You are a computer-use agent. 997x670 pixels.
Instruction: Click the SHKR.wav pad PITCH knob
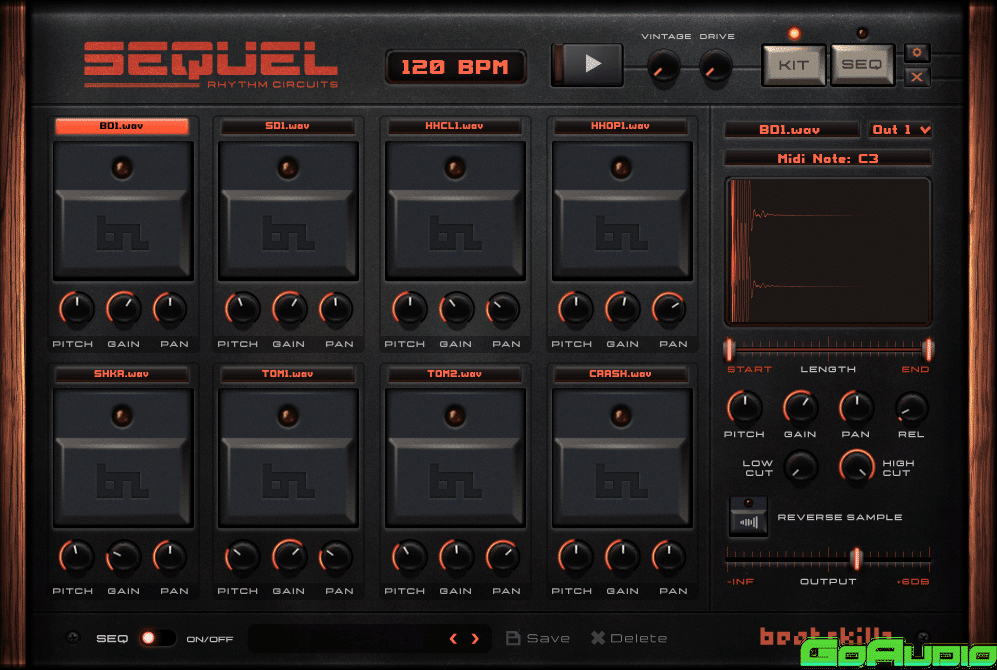[76, 556]
